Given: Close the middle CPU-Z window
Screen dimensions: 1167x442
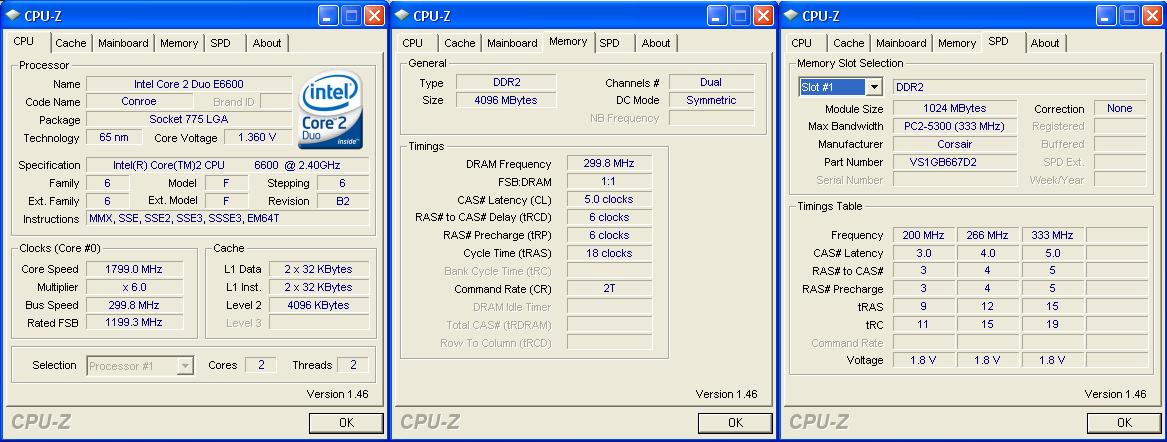Looking at the screenshot, I should [x=762, y=15].
